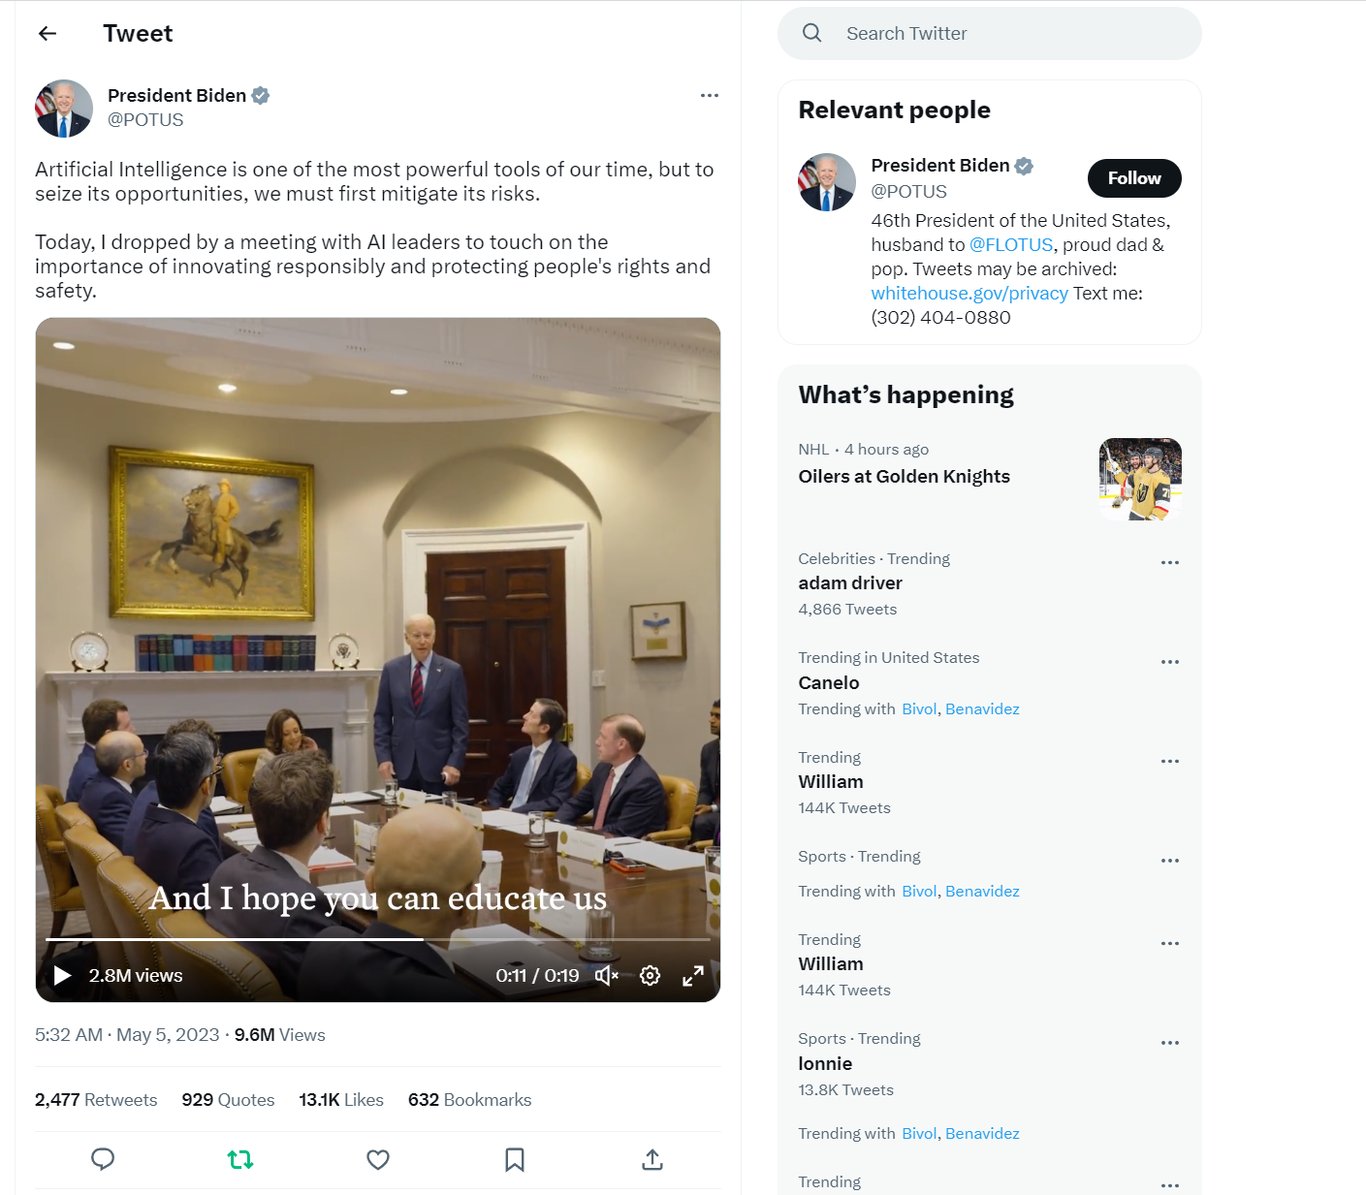This screenshot has height=1195, width=1366.
Task: Open video settings gear icon
Action: coord(650,976)
